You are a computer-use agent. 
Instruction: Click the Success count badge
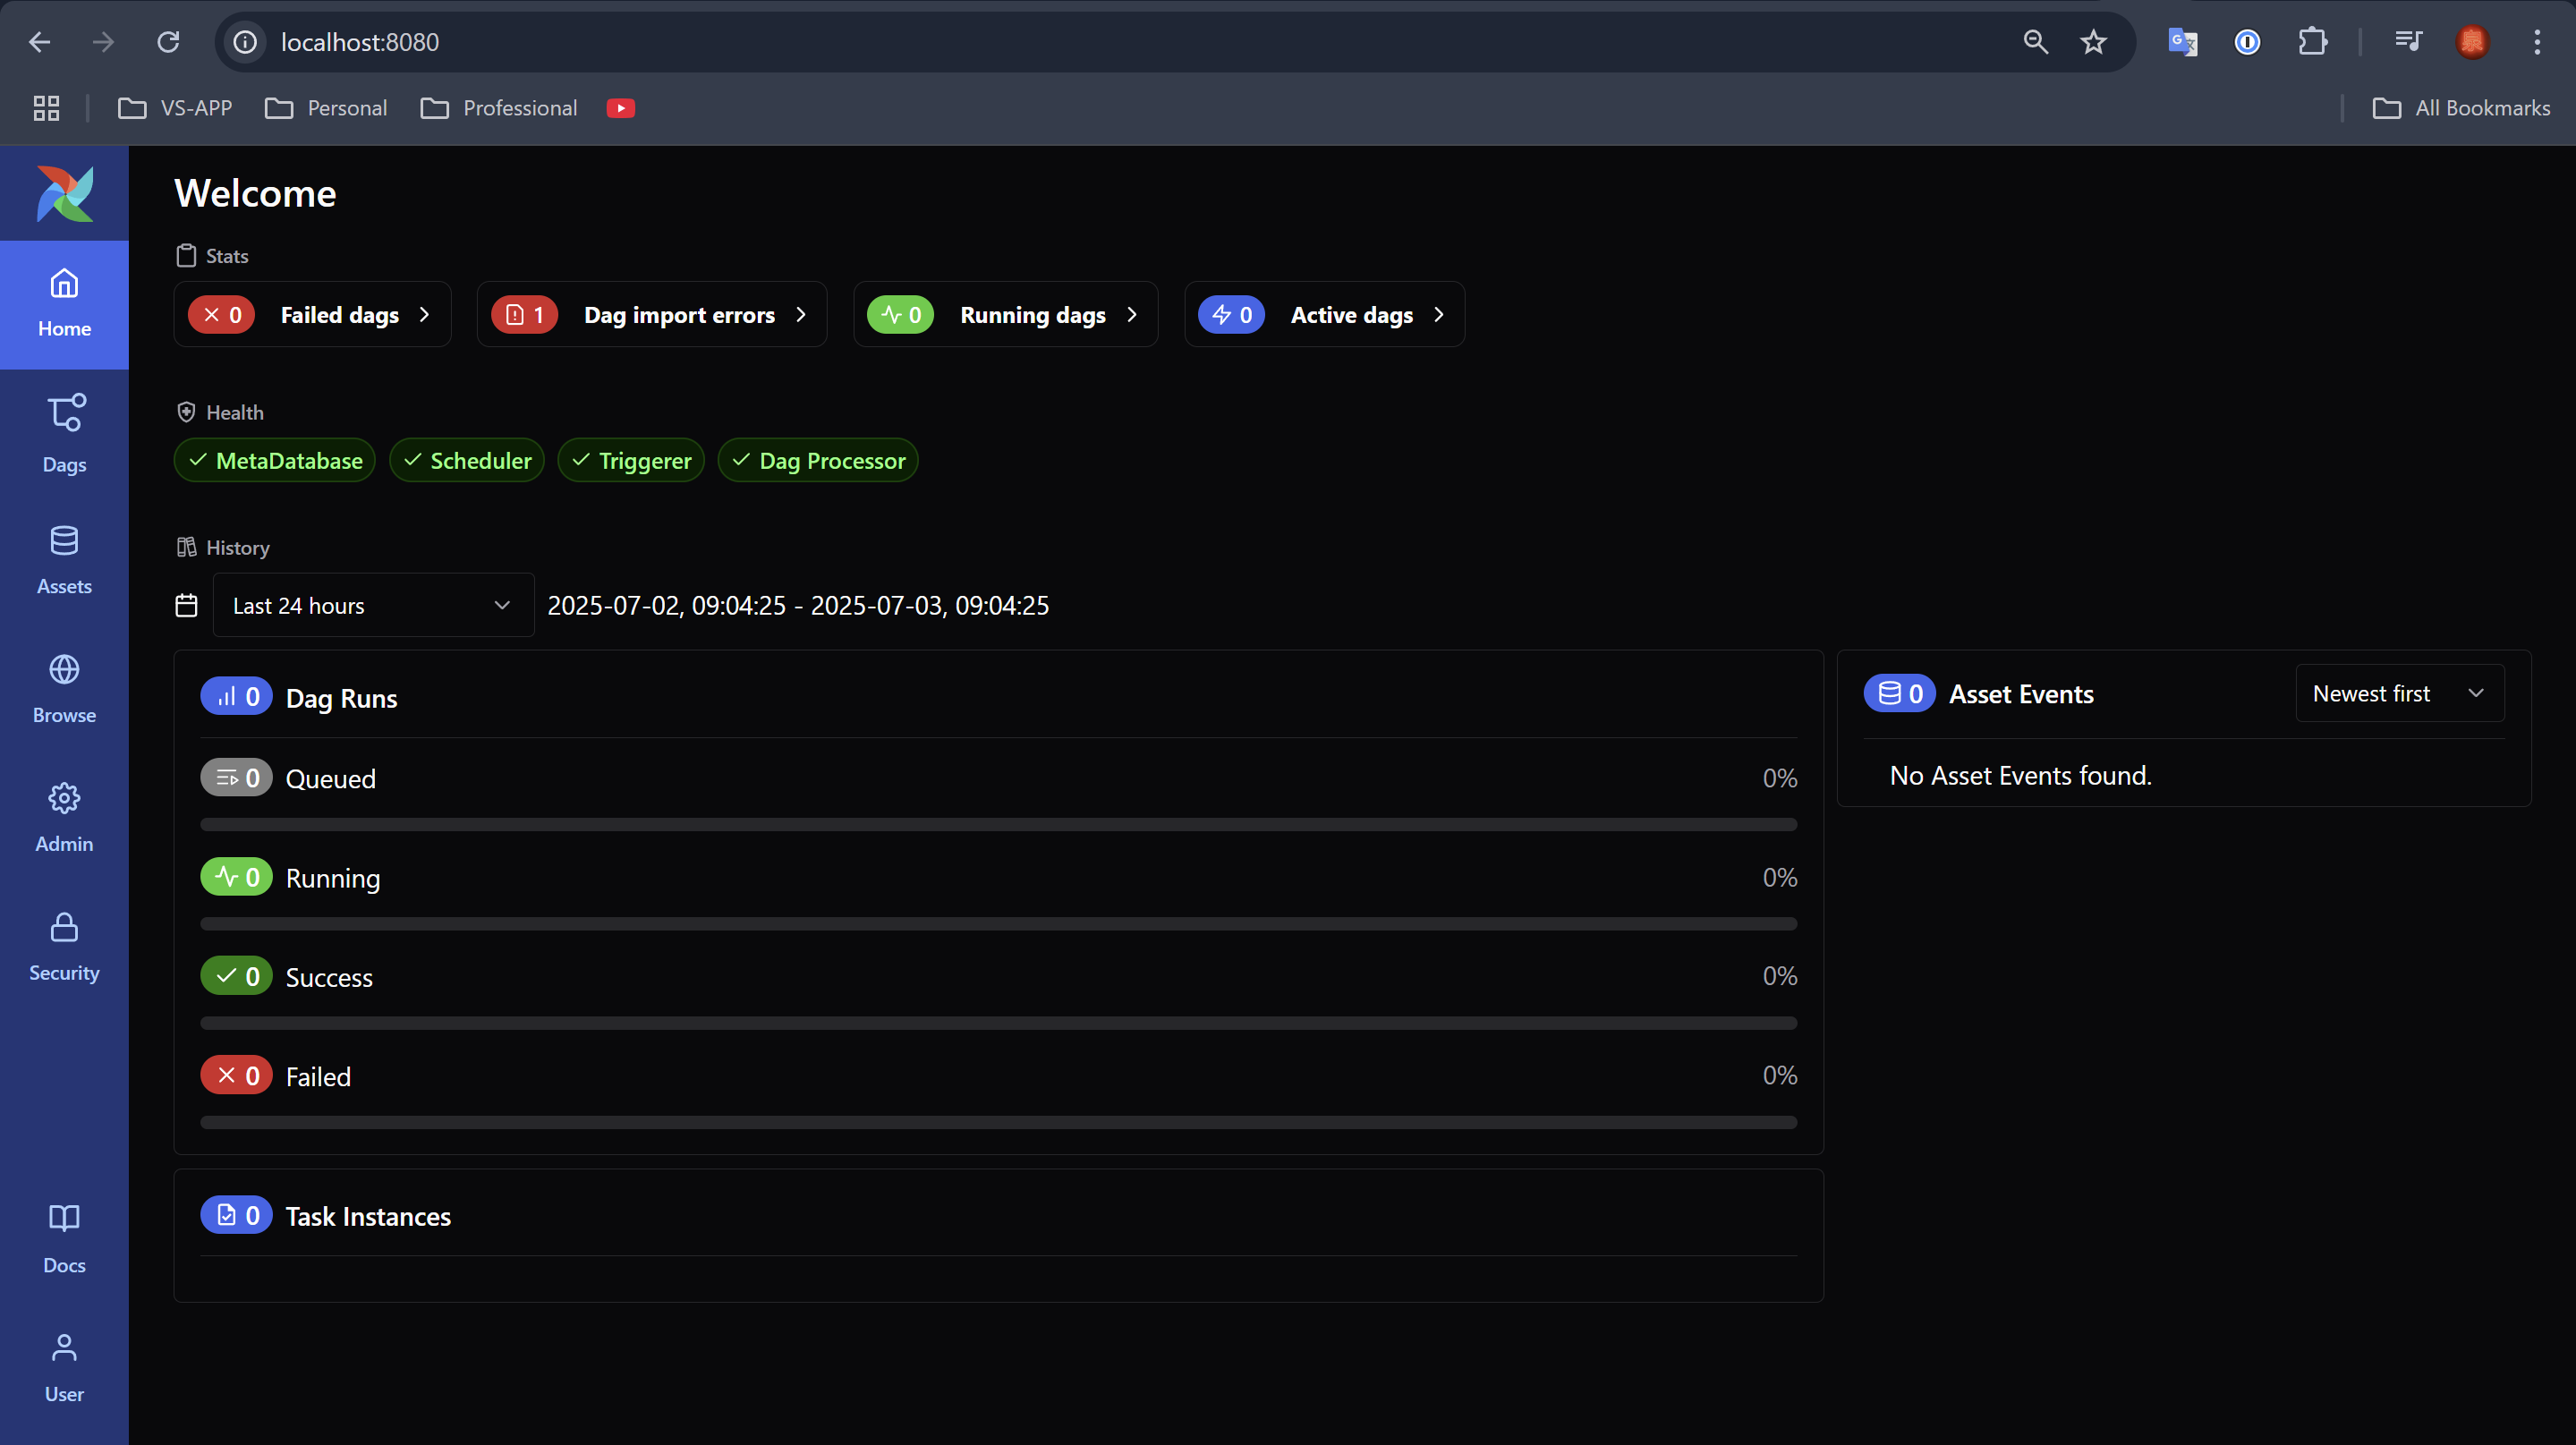point(237,976)
